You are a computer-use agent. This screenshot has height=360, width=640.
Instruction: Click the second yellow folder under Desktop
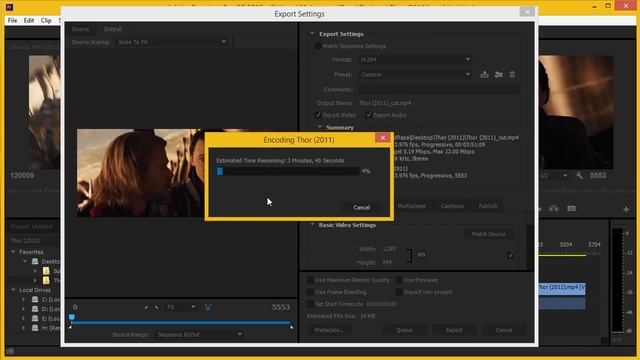pos(46,280)
